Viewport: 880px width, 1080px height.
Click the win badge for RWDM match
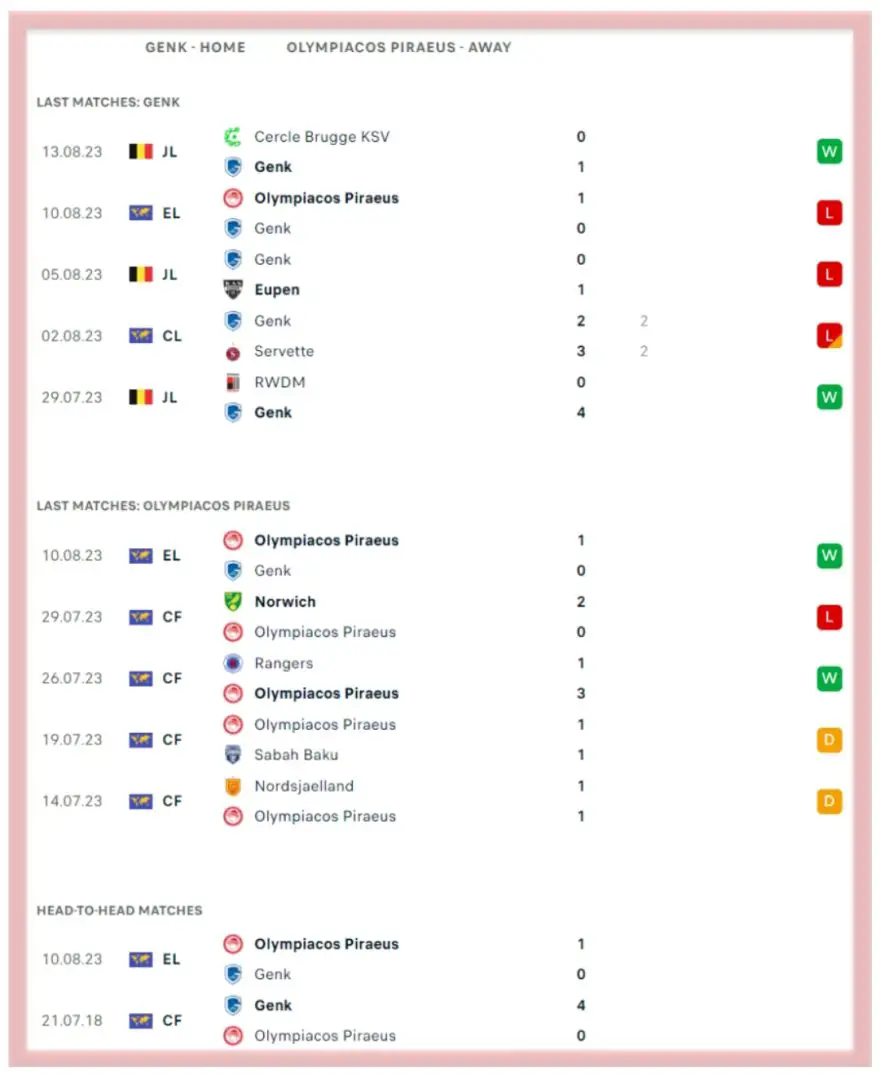click(x=829, y=397)
